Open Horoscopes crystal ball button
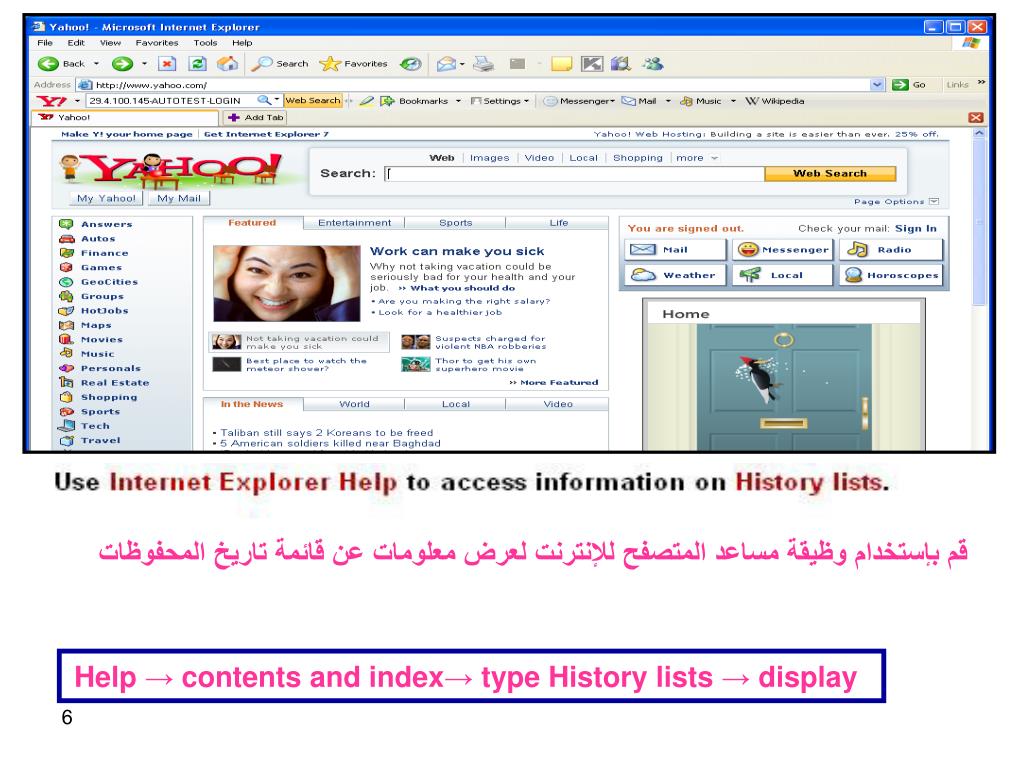This screenshot has width=1024, height=768. click(x=891, y=275)
